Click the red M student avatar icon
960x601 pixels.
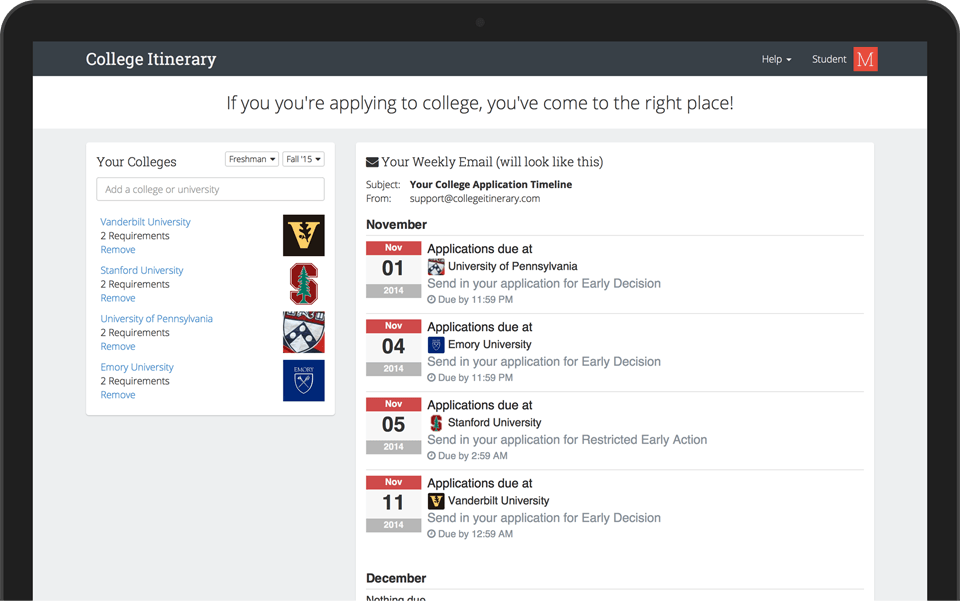[x=865, y=59]
